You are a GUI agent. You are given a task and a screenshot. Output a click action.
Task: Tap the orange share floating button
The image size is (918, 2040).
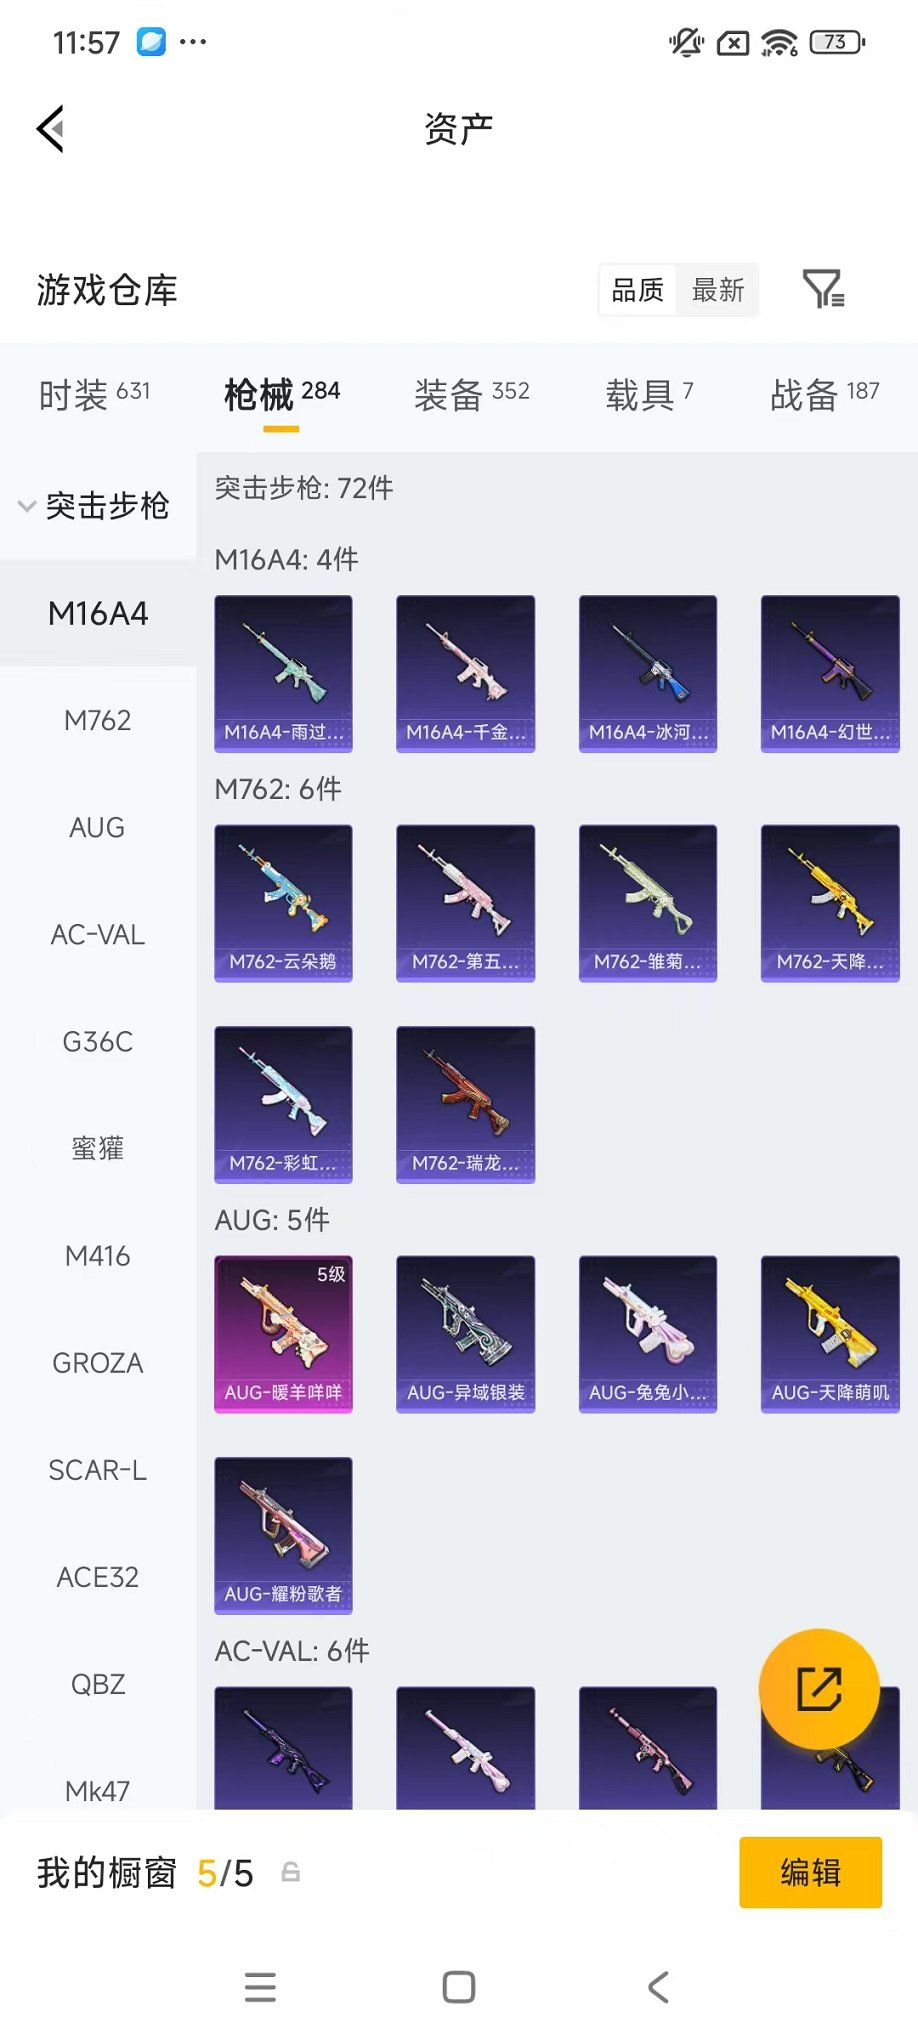[x=819, y=1689]
